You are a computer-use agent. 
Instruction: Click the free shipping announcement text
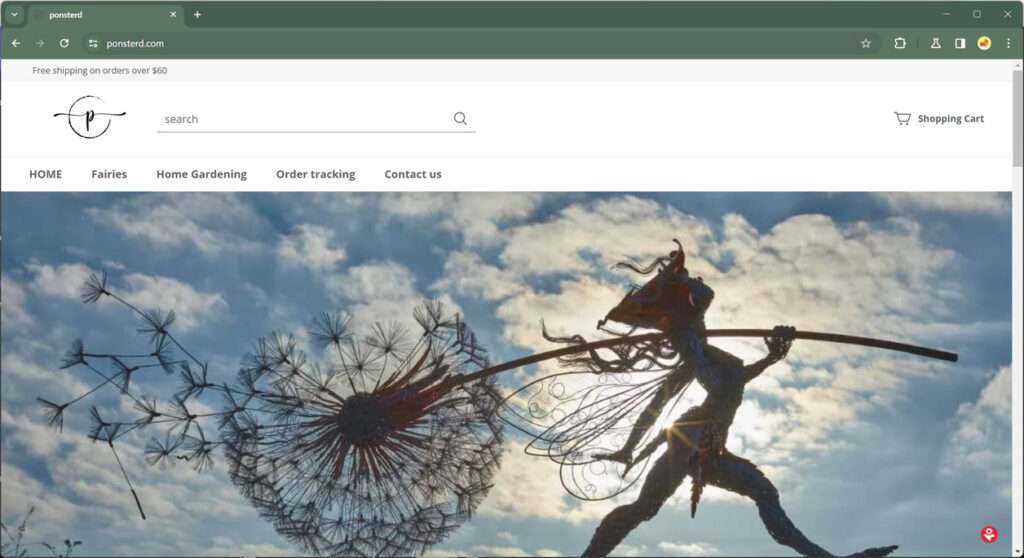100,71
